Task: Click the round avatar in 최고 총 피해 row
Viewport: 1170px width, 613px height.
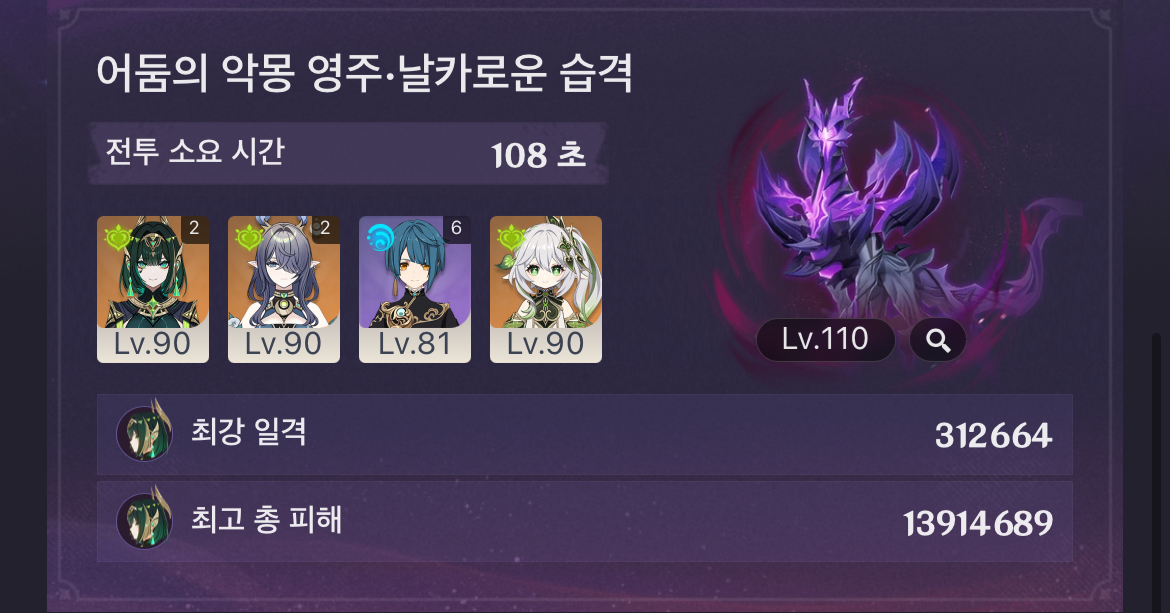Action: (145, 519)
